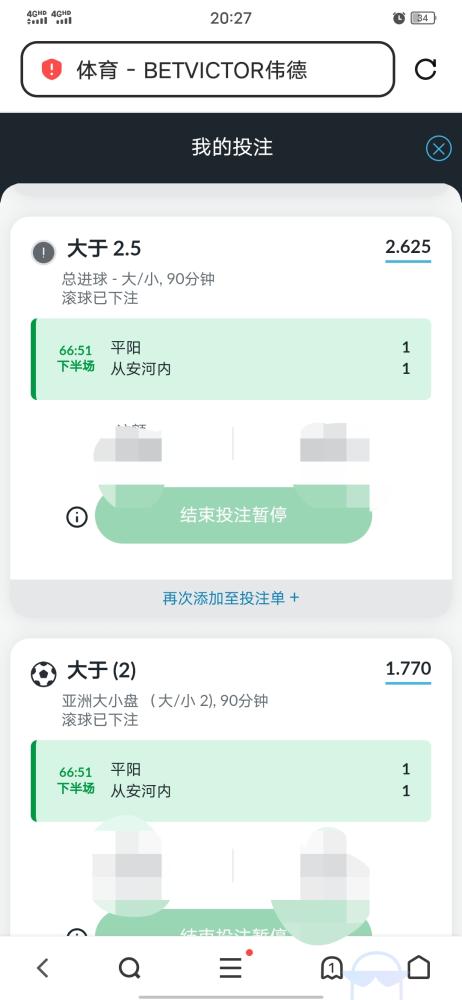Open second 平阳 vs 从安河内 match card
The height and width of the screenshot is (1000, 462).
point(231,781)
